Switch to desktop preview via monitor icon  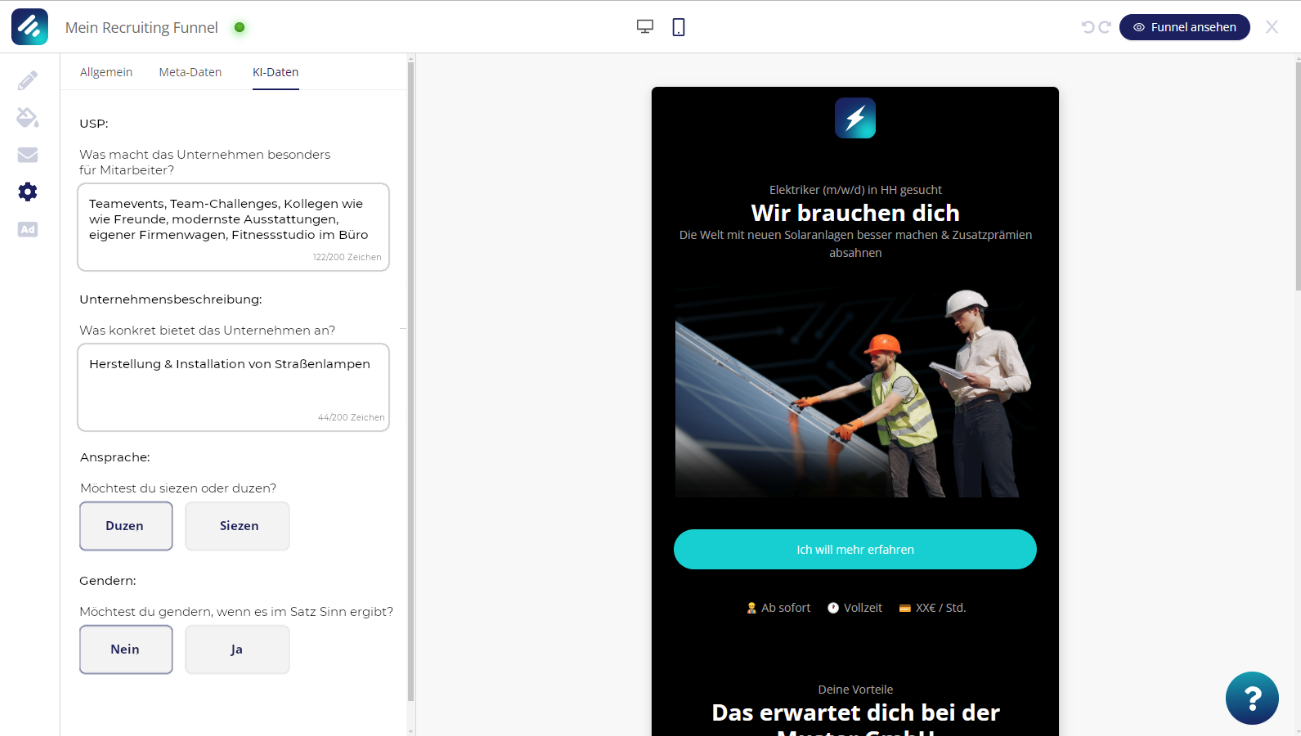644,25
